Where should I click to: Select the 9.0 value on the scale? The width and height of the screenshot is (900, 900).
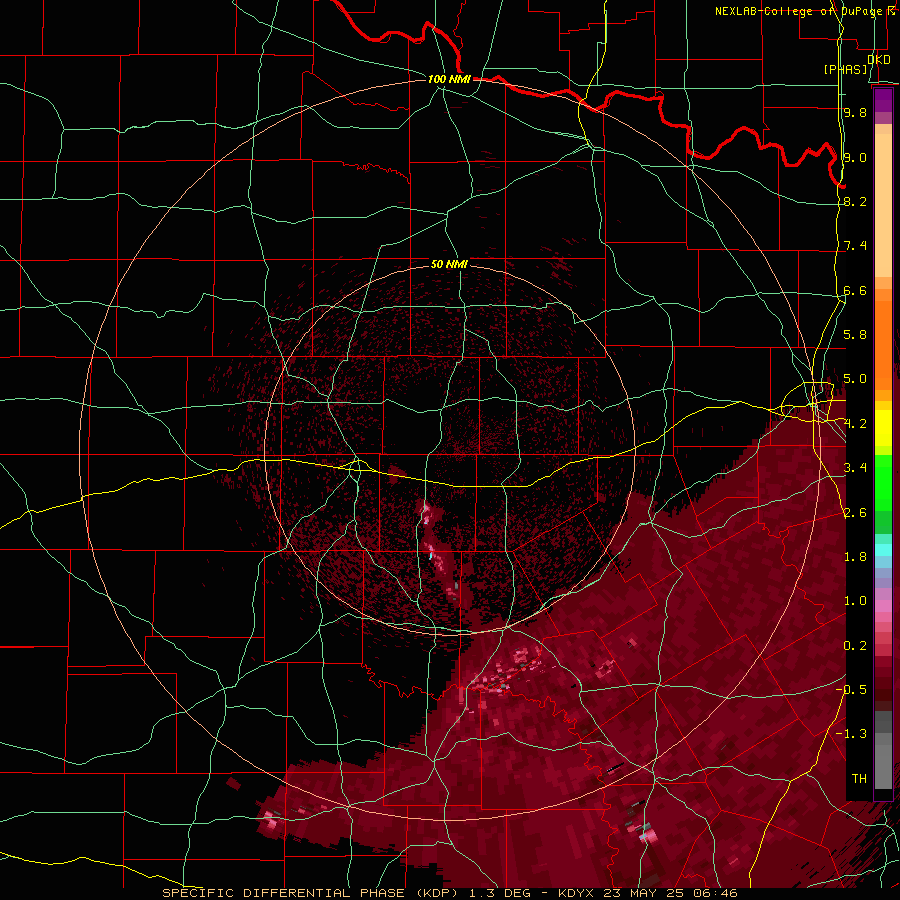click(x=855, y=157)
